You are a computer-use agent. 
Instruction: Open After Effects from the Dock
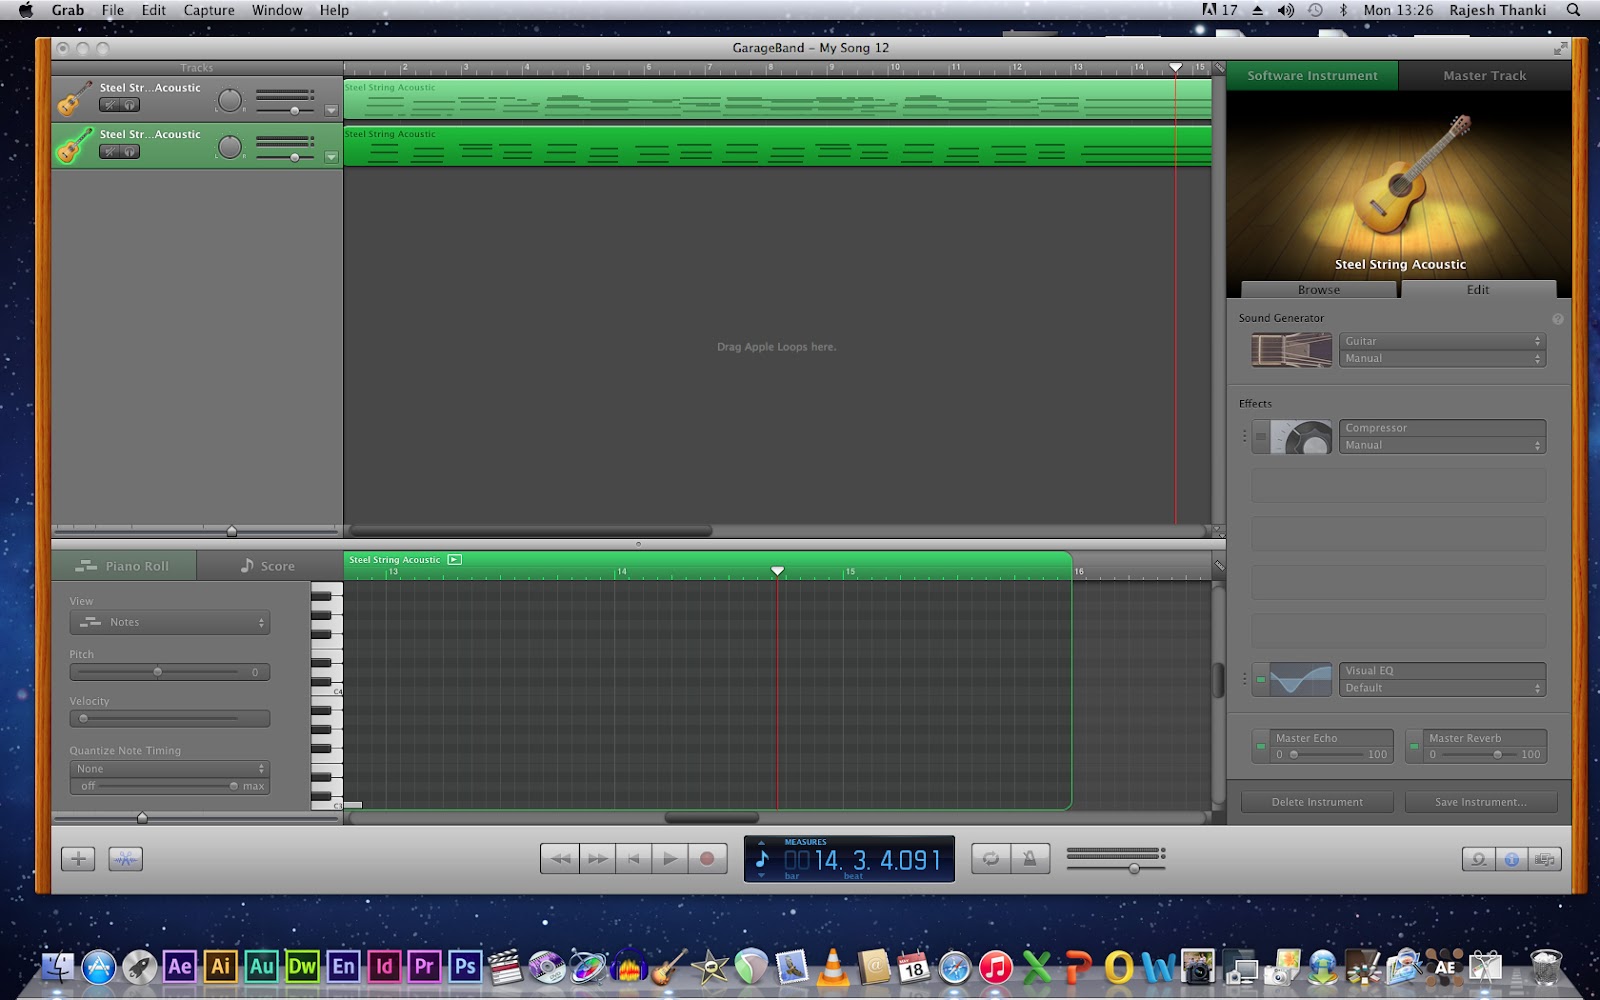(180, 967)
